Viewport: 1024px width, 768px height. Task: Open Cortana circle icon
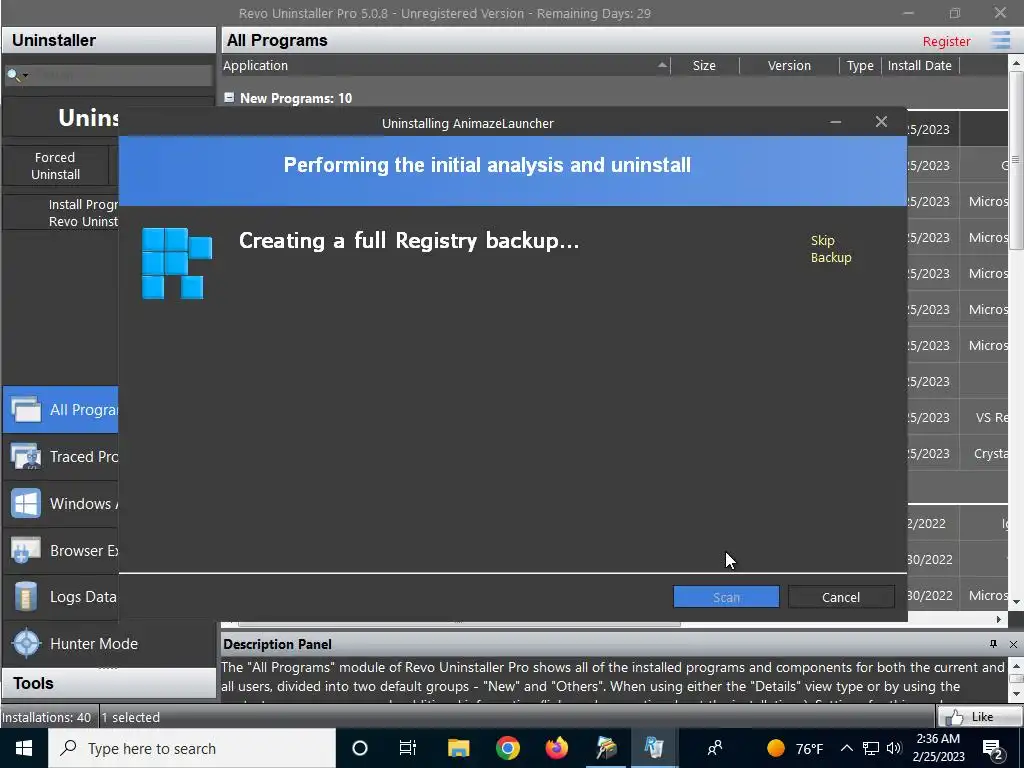(x=360, y=748)
